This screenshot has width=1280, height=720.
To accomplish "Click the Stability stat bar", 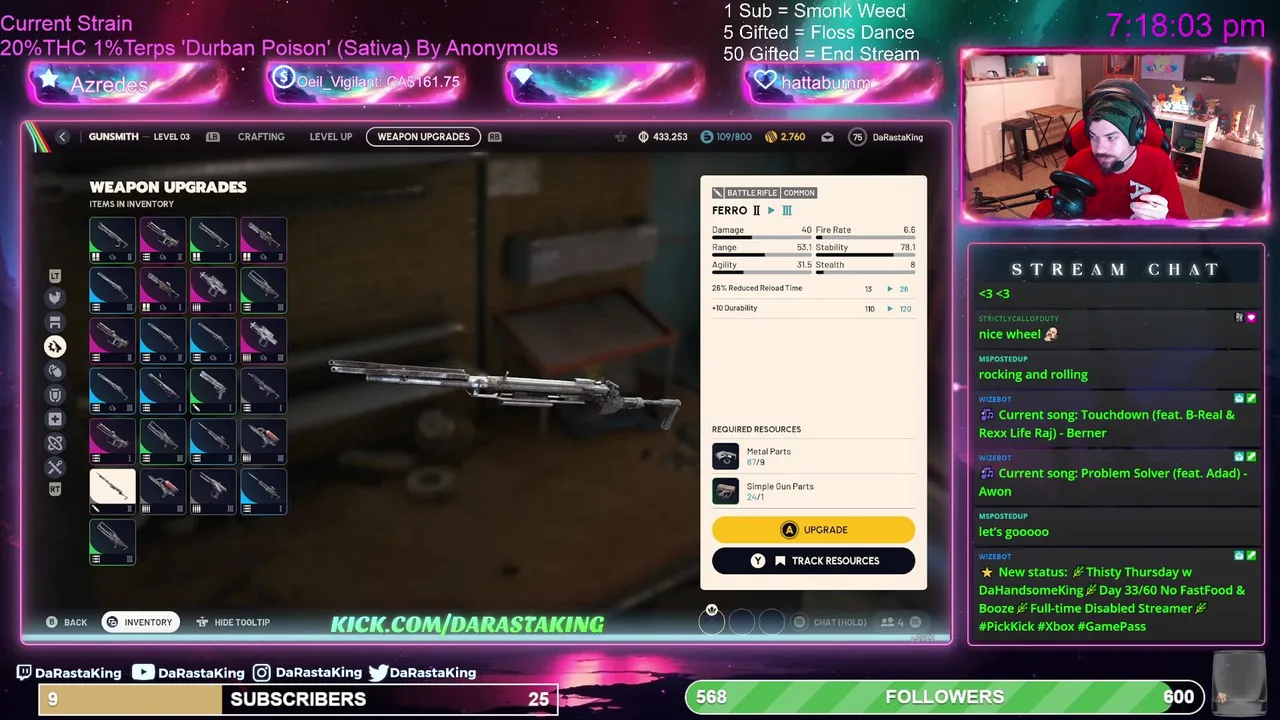I will [866, 256].
